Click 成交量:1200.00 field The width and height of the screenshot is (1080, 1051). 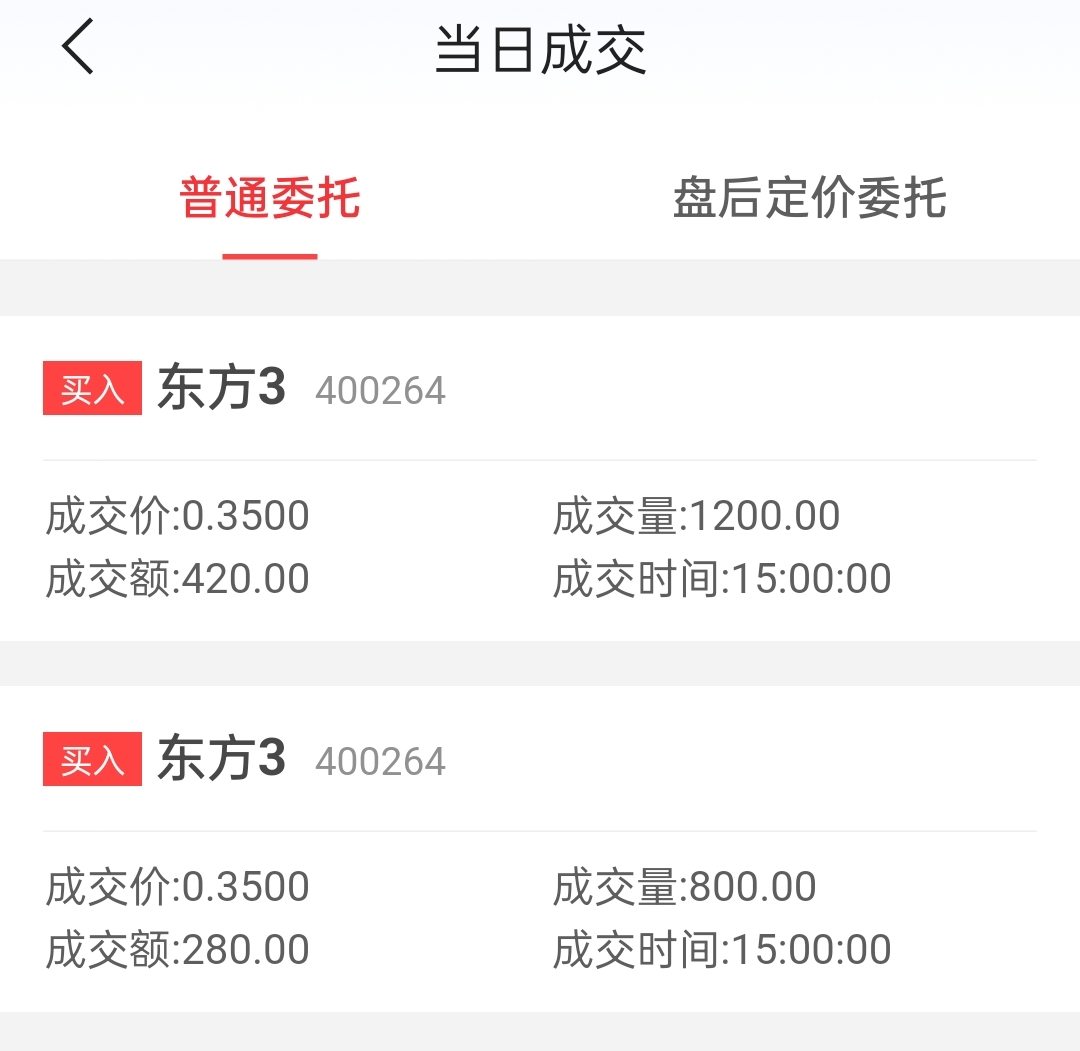pyautogui.click(x=696, y=515)
